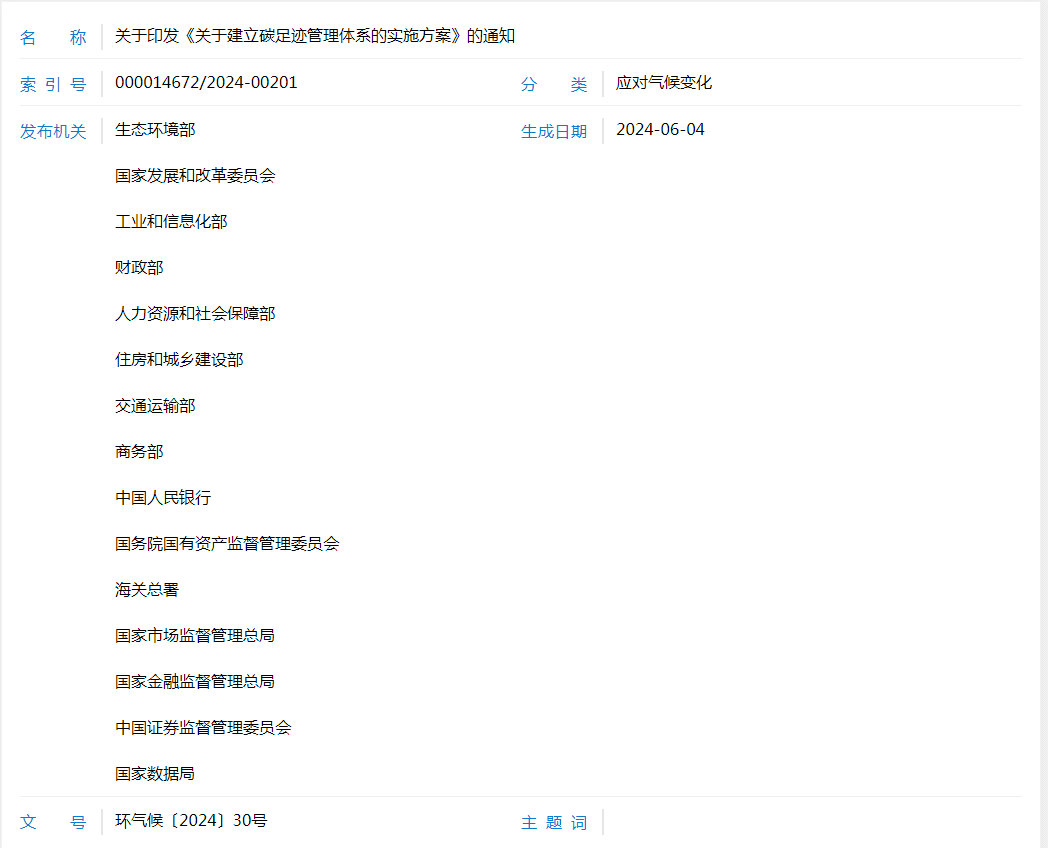Click the category value 应对气候变化
Image resolution: width=1048 pixels, height=848 pixels.
pyautogui.click(x=664, y=83)
